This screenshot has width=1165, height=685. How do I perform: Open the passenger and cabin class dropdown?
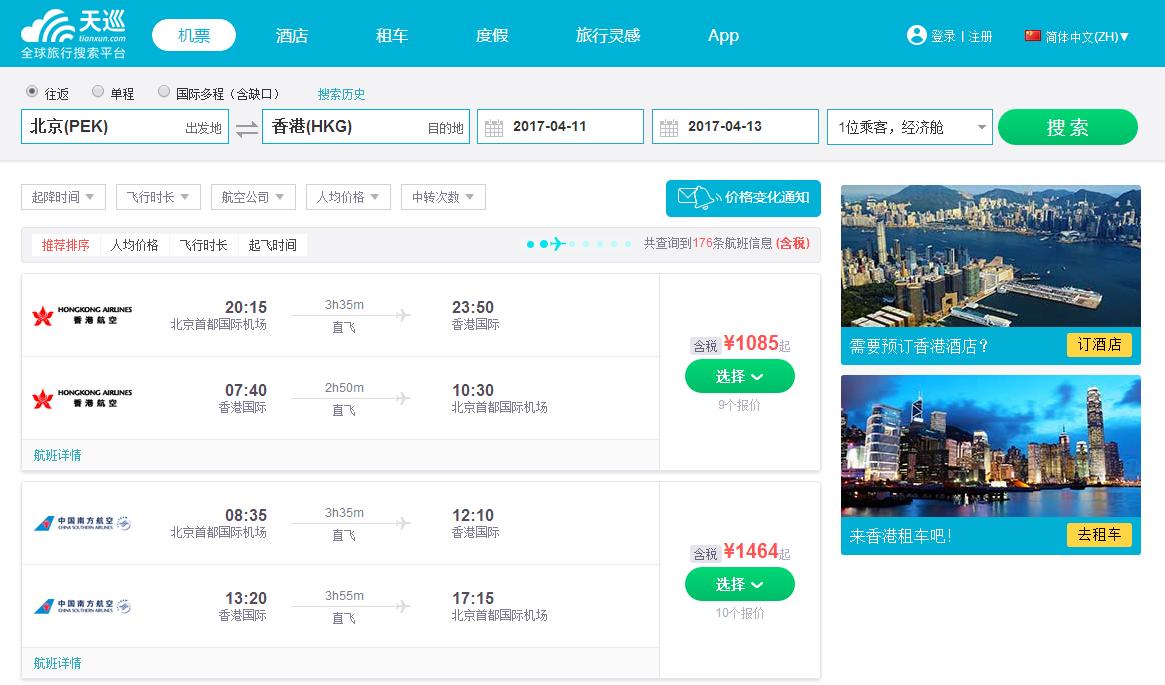coord(909,126)
